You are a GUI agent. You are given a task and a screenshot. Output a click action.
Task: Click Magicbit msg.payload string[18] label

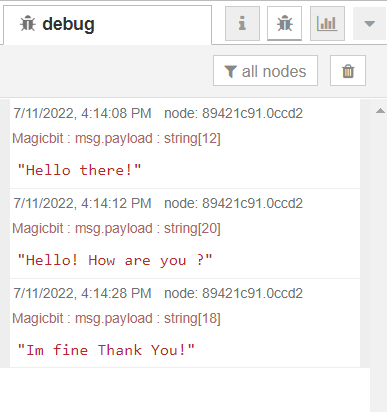click(x=116, y=318)
